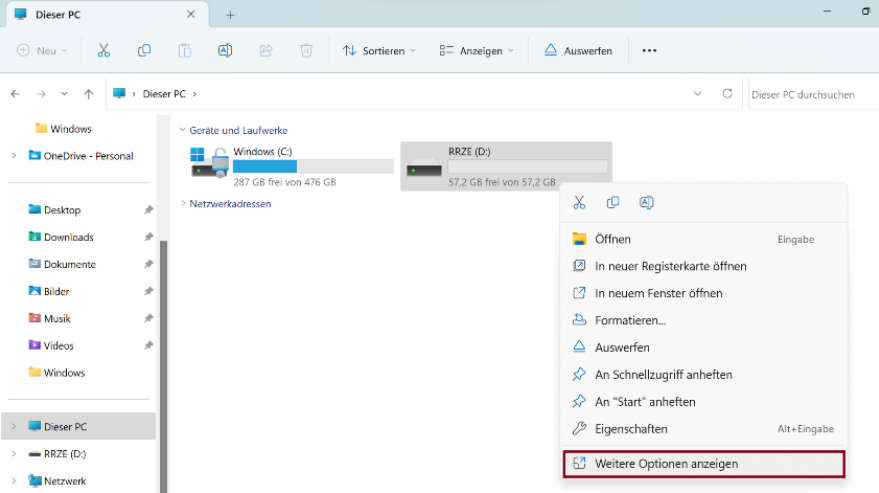
Task: Click the Auswerfen button in toolbar
Action: (x=578, y=50)
